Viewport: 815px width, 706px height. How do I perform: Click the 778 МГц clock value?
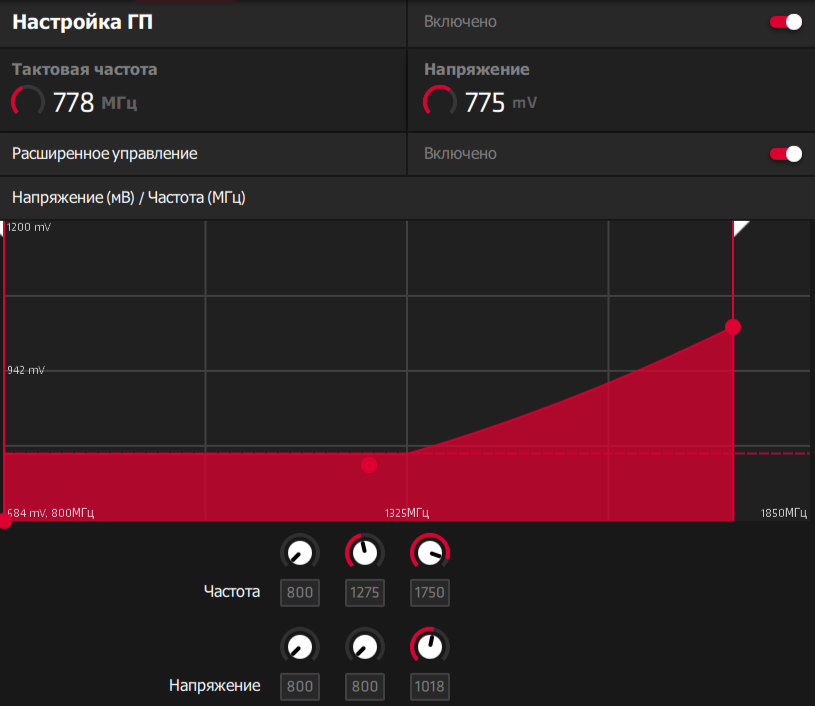(95, 102)
